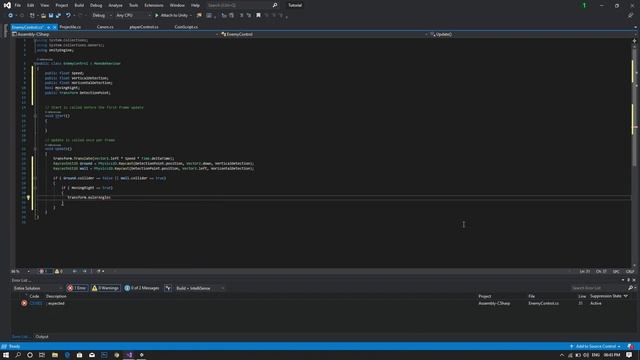Click the error code link in Error List
640x360 pixels.
pos(36,304)
